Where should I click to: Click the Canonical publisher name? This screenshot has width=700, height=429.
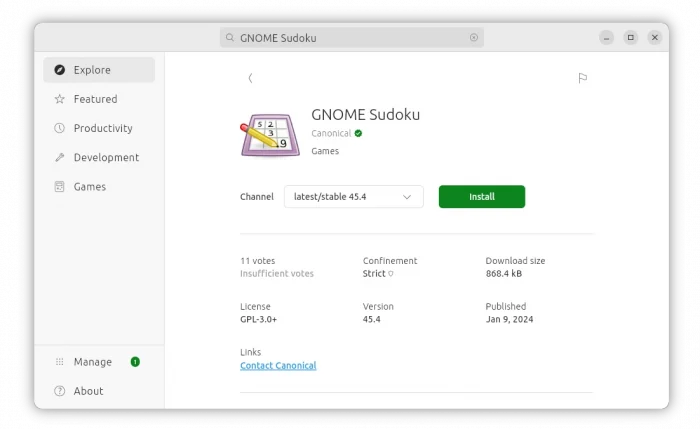[330, 133]
